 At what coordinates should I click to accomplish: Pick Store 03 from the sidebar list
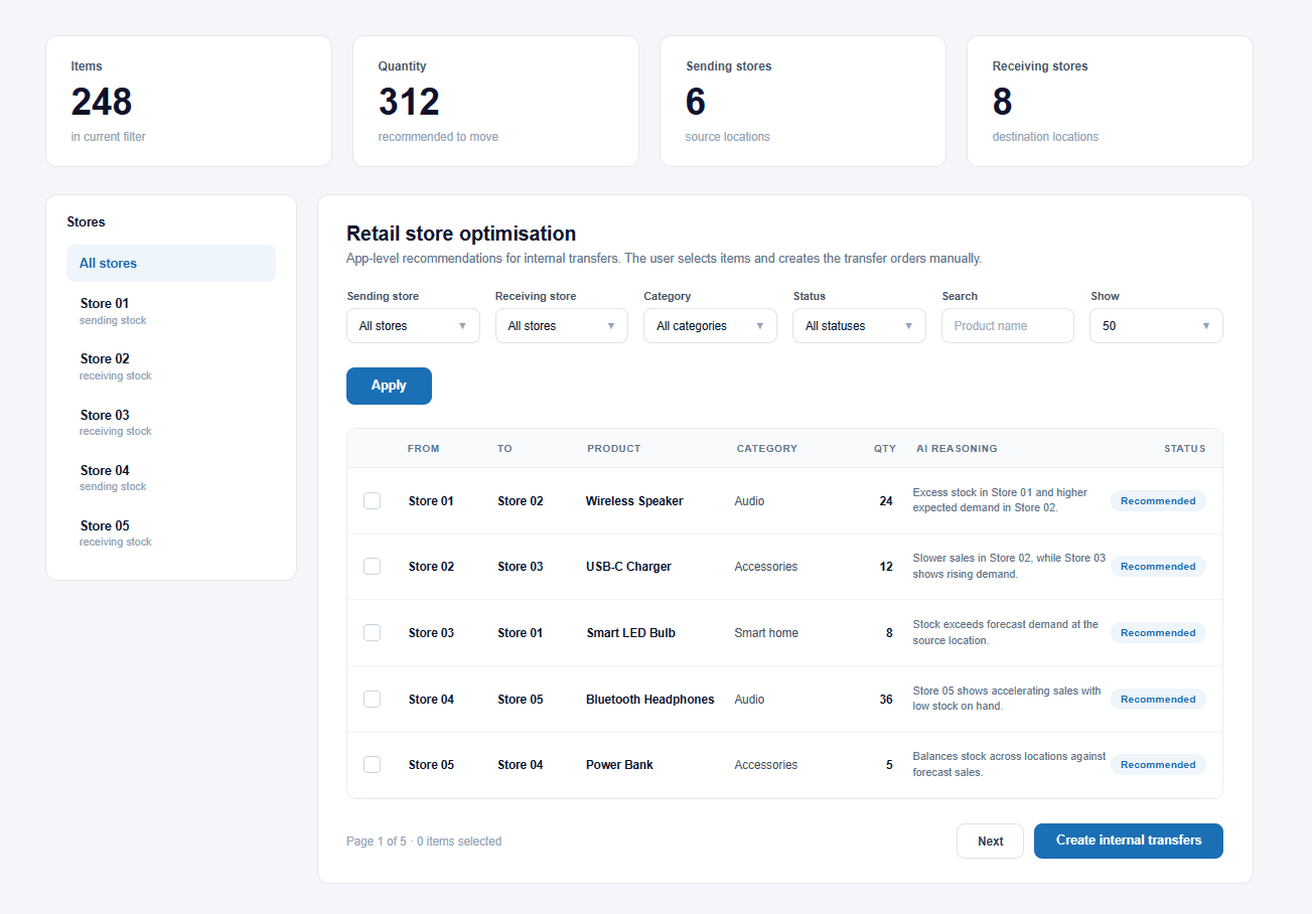tap(171, 422)
